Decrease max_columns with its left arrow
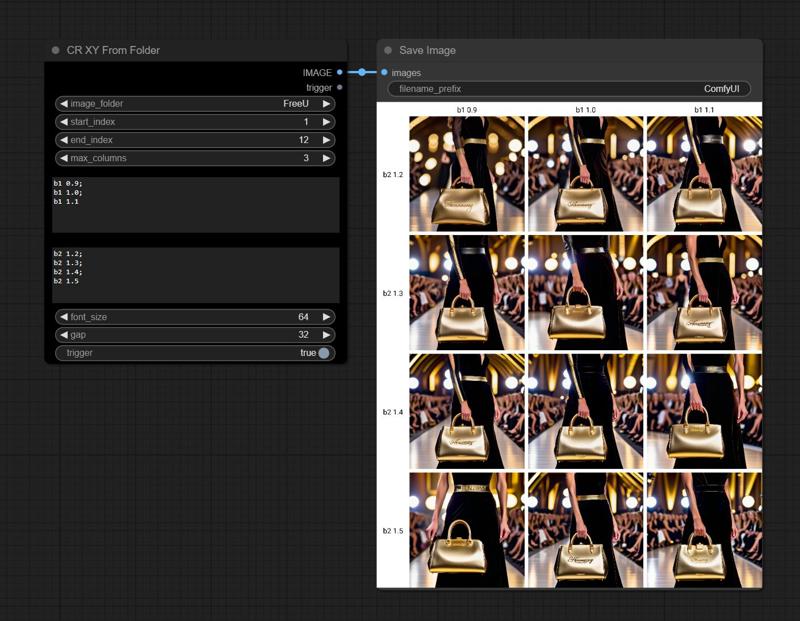The height and width of the screenshot is (621, 800). coord(64,158)
